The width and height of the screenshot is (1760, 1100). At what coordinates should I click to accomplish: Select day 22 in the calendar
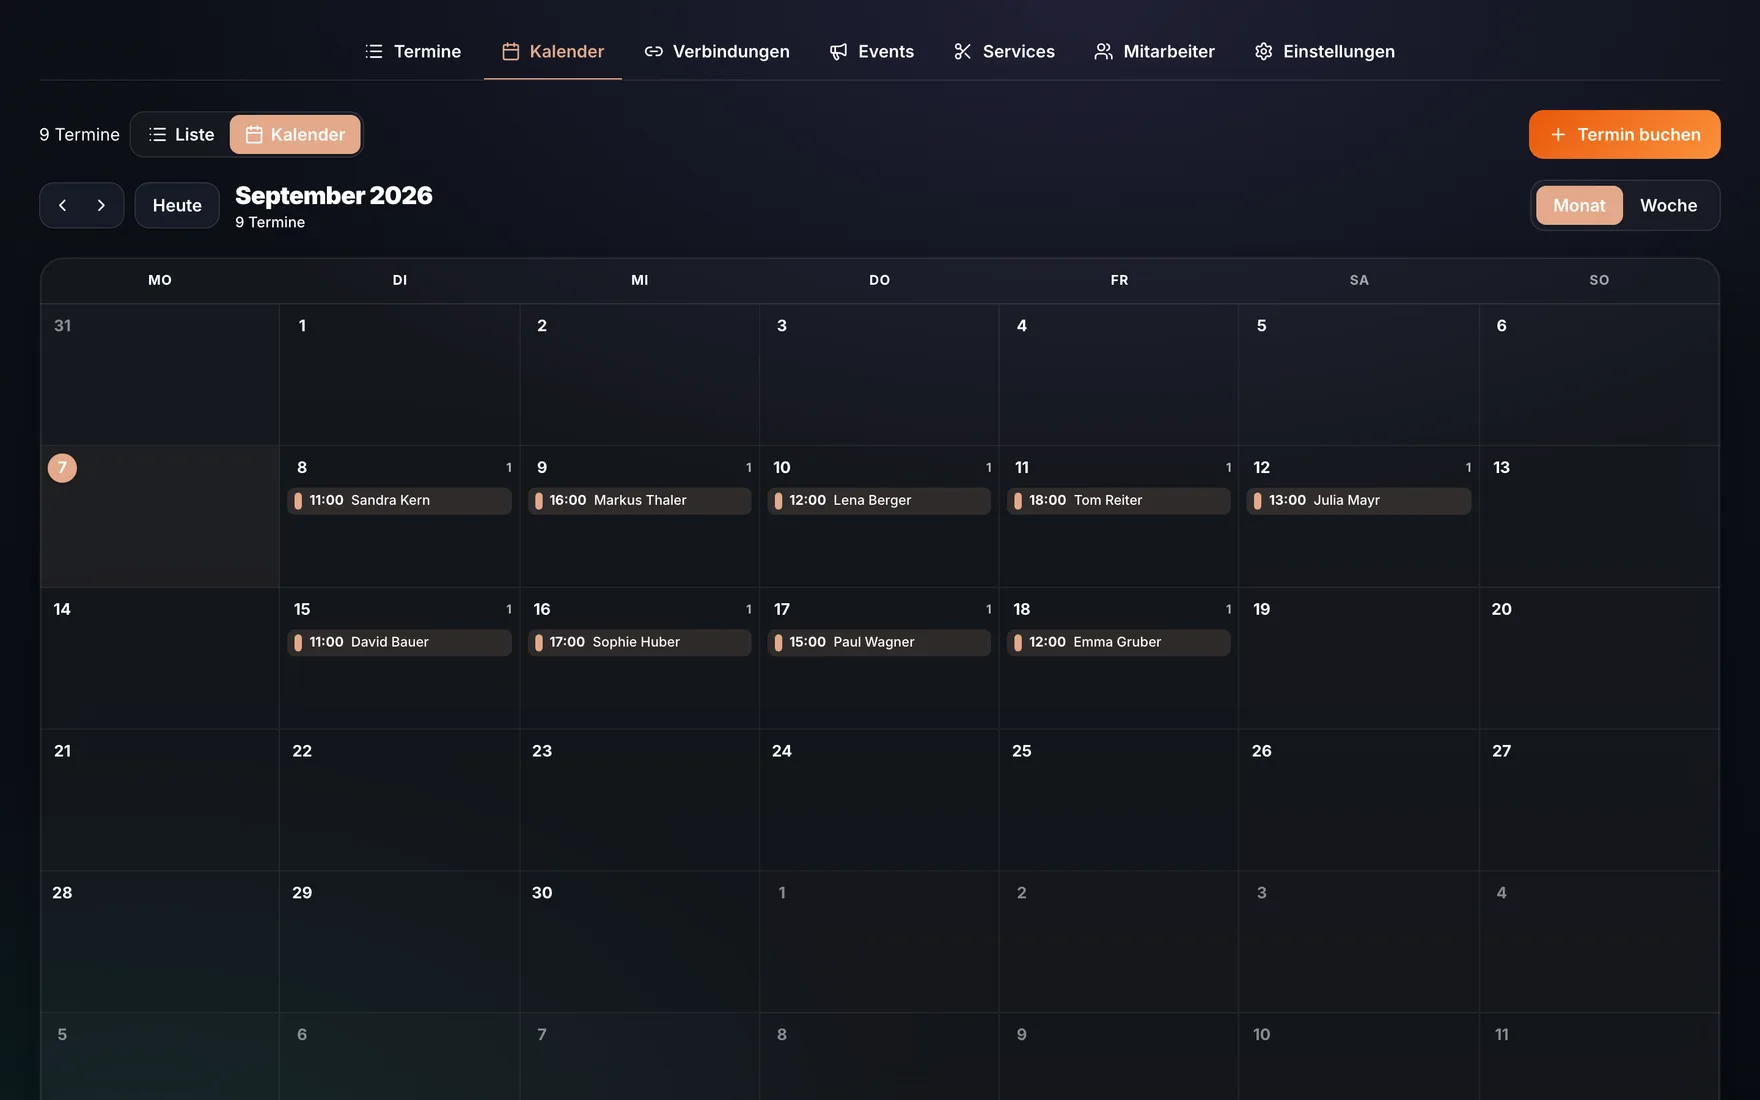(x=399, y=800)
